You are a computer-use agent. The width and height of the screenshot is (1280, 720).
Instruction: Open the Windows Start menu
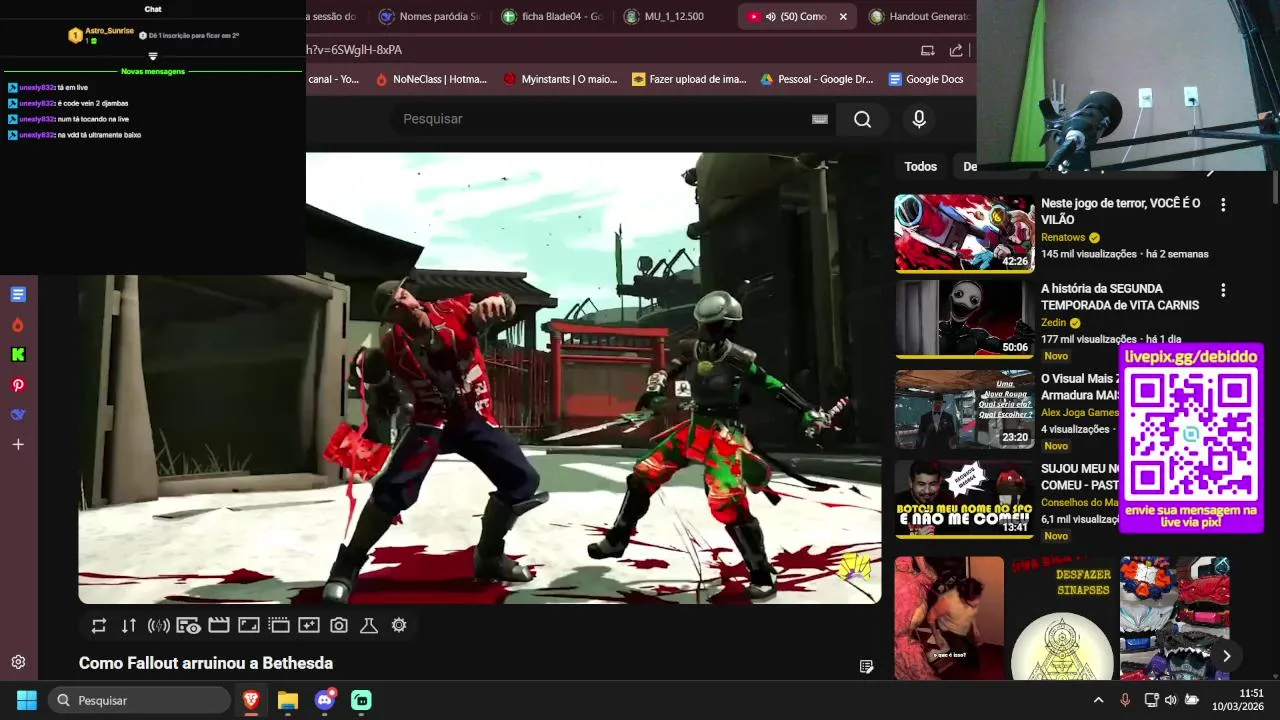[x=27, y=700]
